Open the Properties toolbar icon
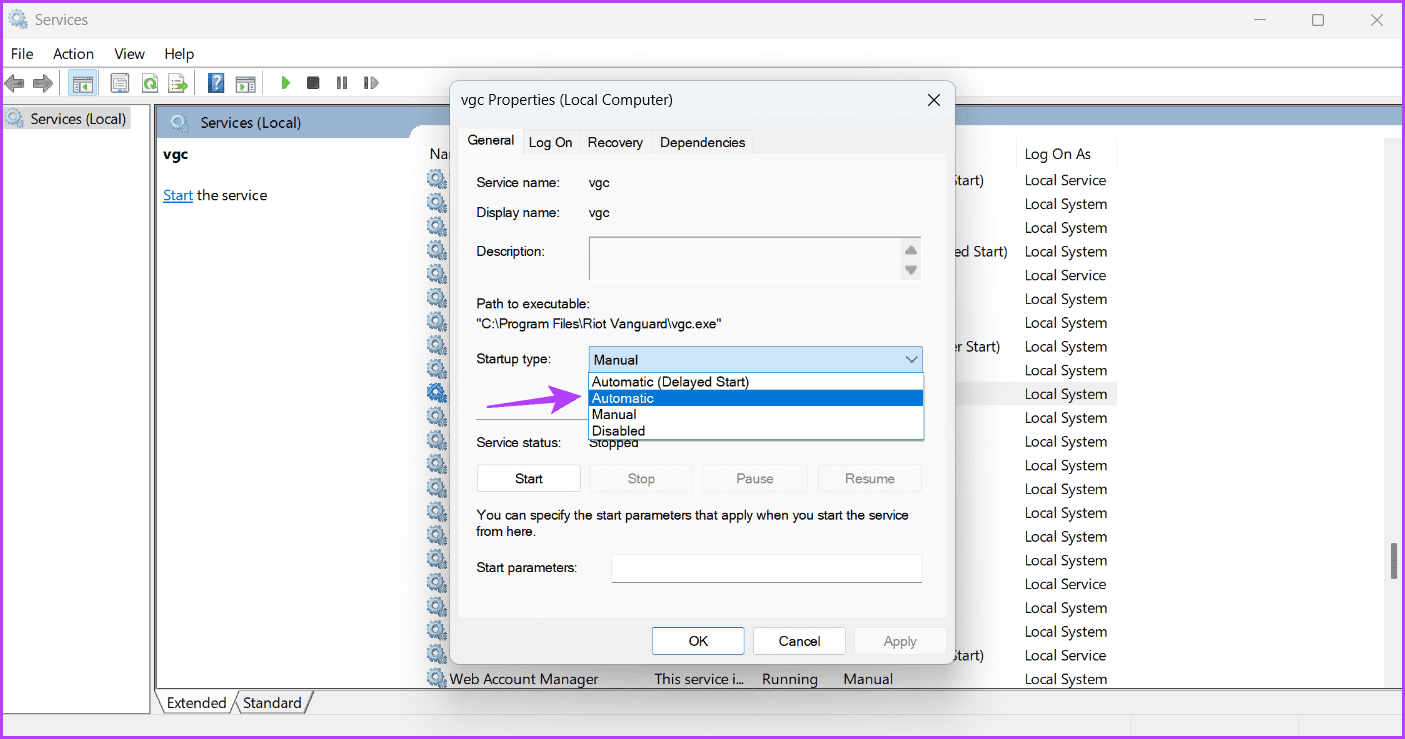Viewport: 1405px width, 739px height. point(120,83)
